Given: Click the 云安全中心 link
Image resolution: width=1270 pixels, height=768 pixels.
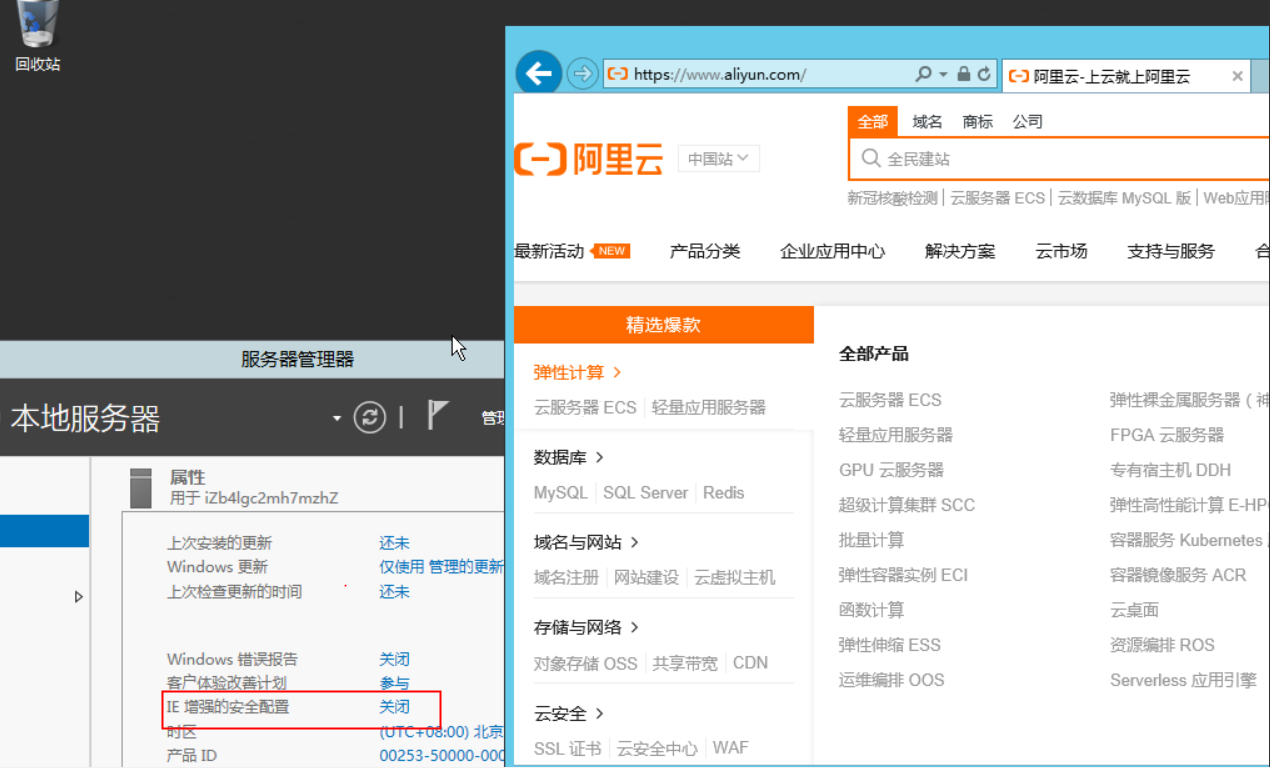Looking at the screenshot, I should (657, 748).
